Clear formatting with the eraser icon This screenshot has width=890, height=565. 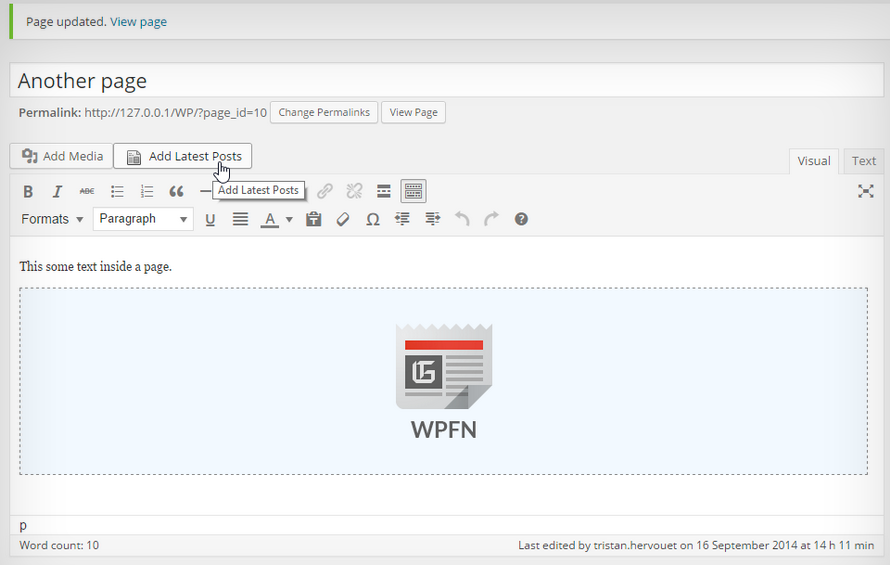343,219
